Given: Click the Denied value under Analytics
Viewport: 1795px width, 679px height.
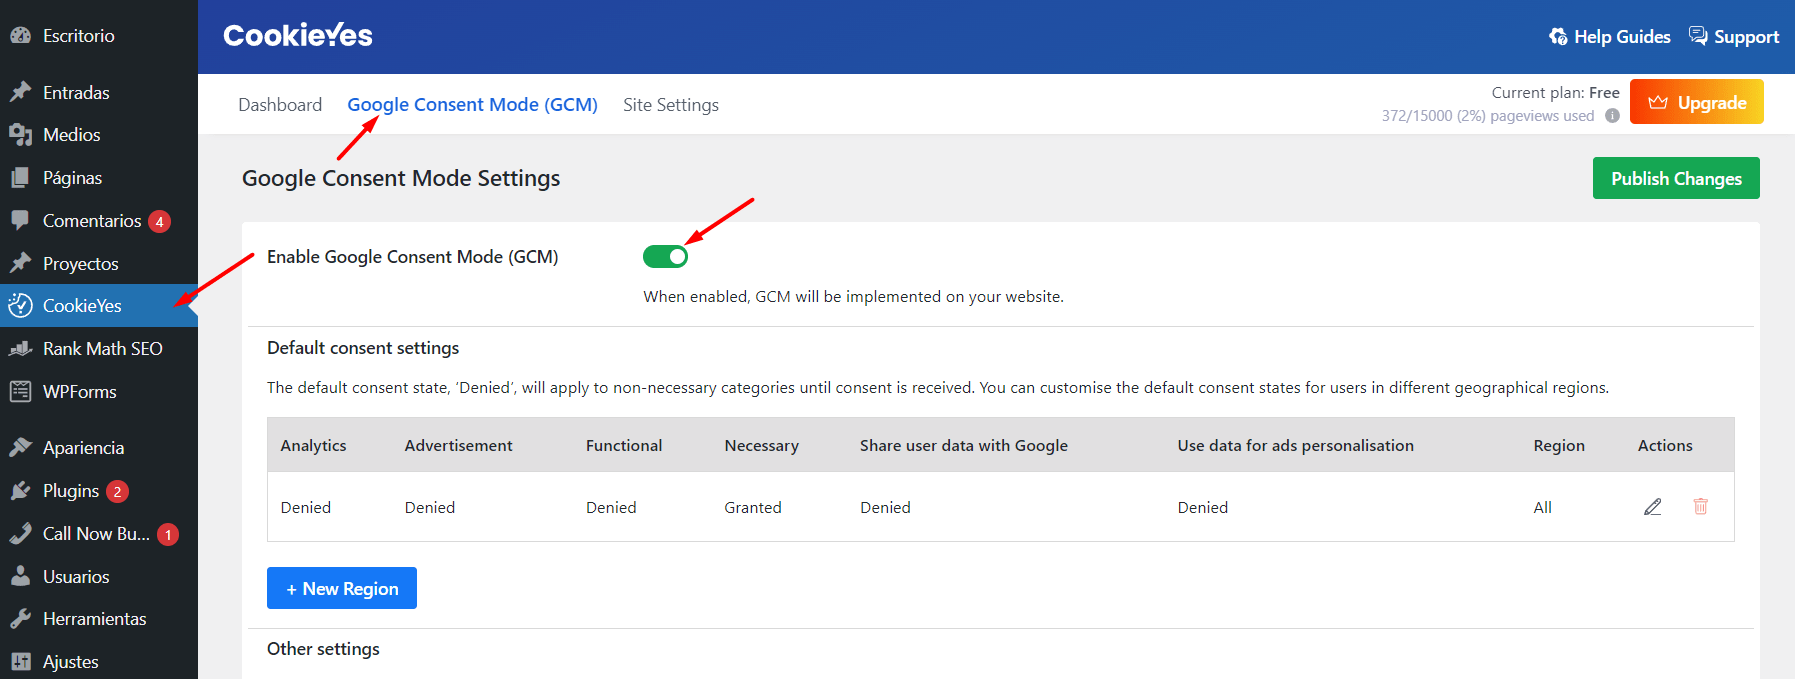Looking at the screenshot, I should 305,507.
